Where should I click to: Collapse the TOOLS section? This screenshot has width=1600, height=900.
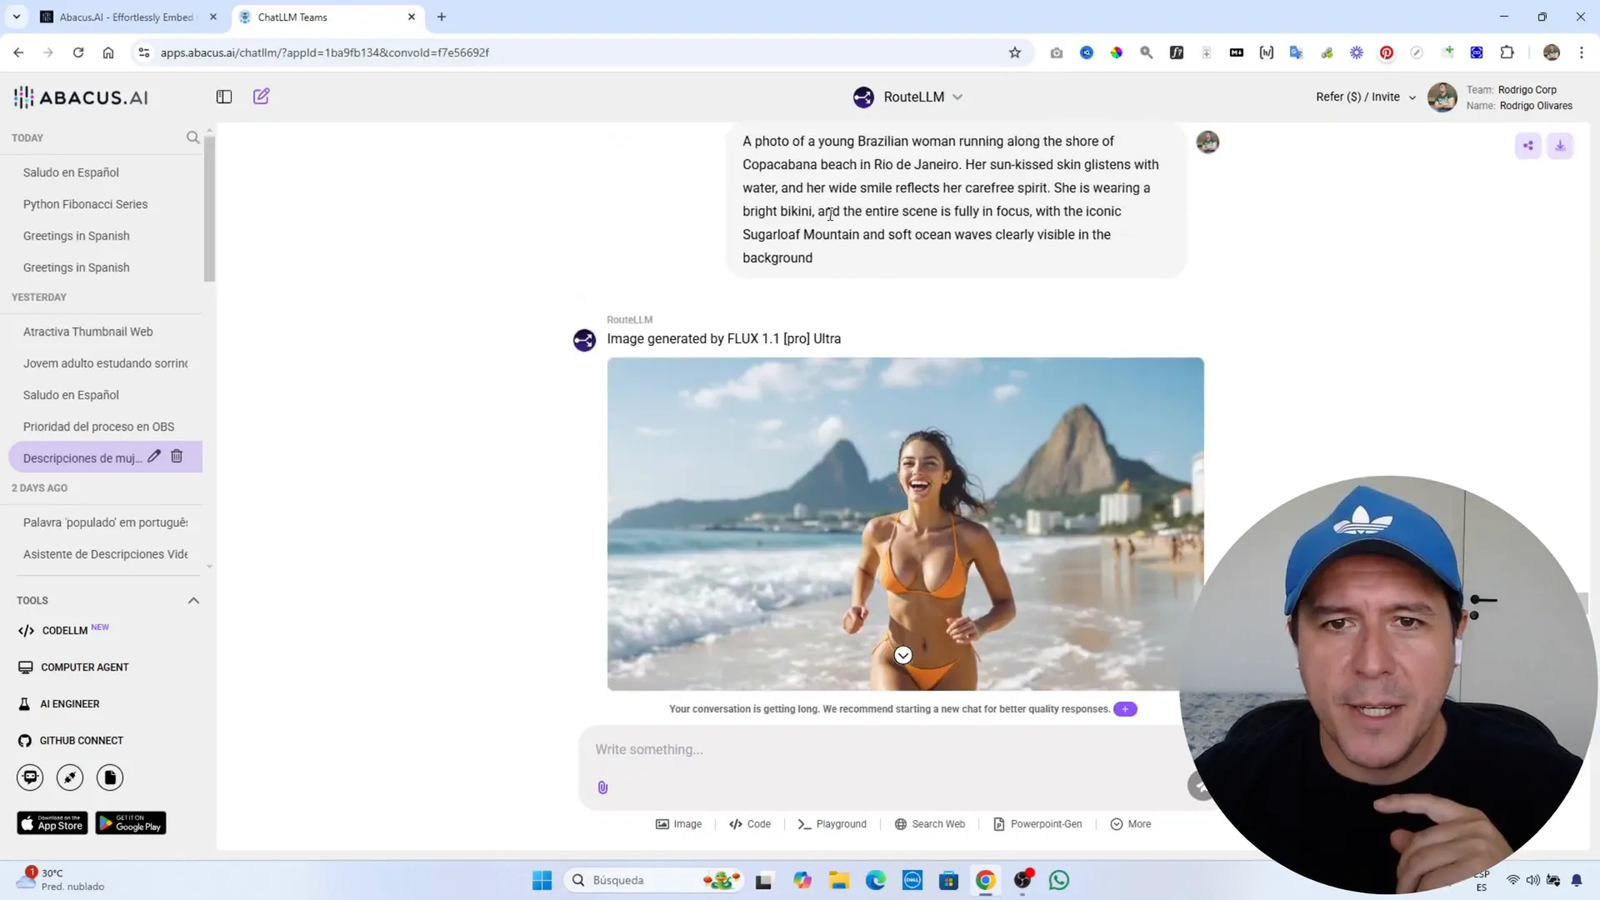click(x=193, y=600)
